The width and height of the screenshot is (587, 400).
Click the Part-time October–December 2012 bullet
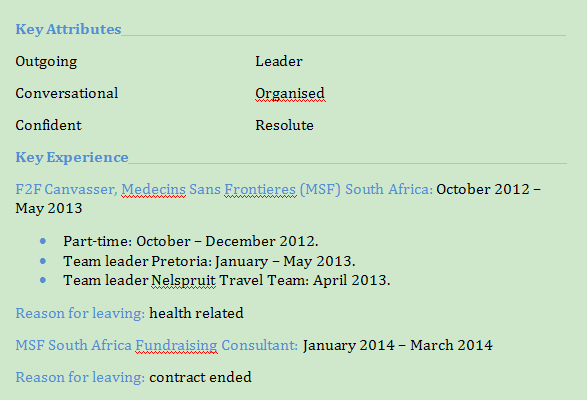(x=191, y=241)
